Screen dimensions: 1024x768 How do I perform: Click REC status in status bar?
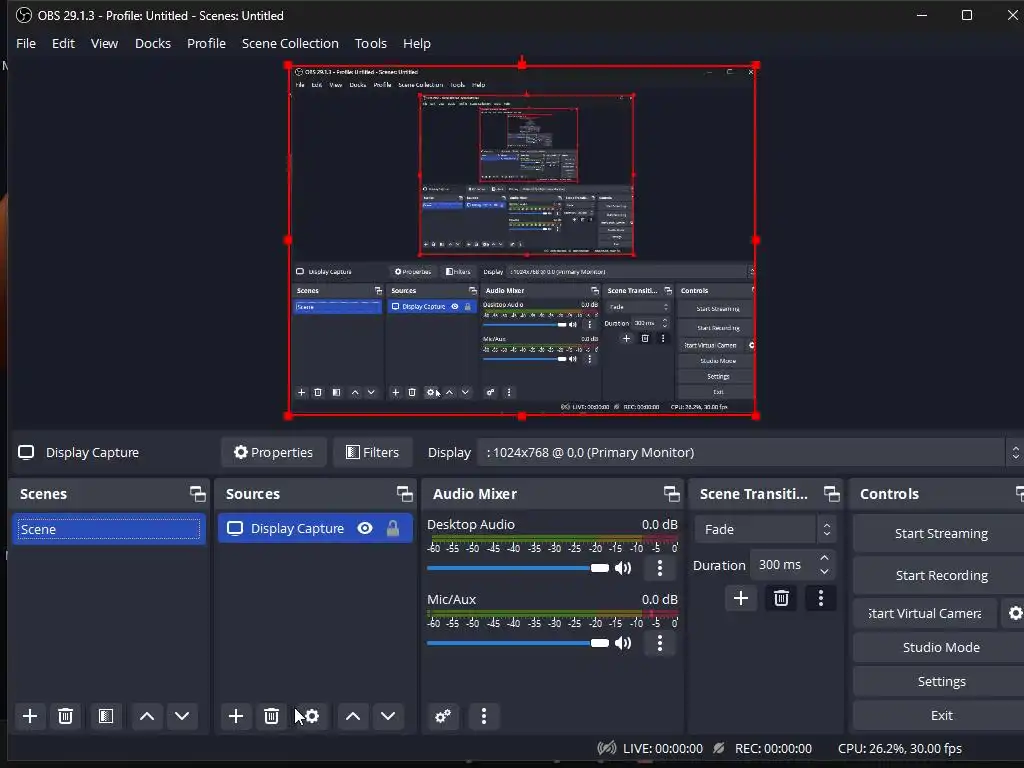773,749
